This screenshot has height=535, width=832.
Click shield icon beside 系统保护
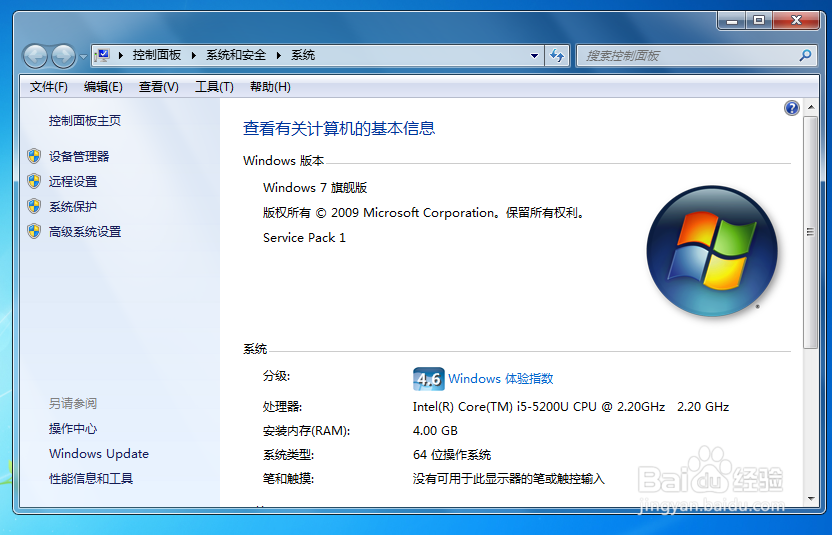point(34,206)
